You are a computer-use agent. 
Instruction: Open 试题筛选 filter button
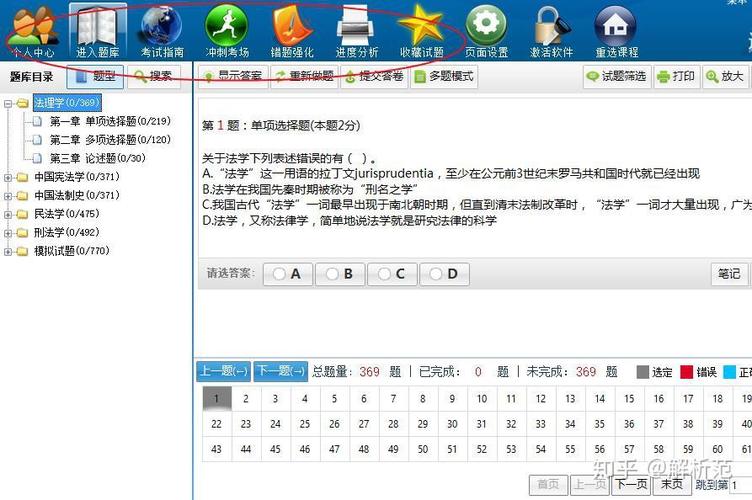617,77
